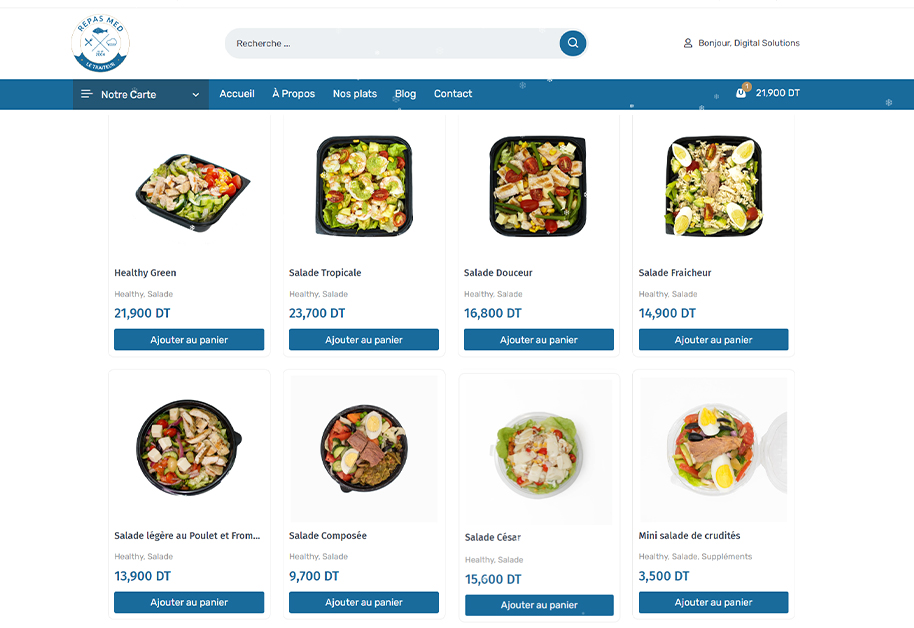Image resolution: width=914 pixels, height=628 pixels.
Task: Click the user account icon
Action: [x=688, y=43]
